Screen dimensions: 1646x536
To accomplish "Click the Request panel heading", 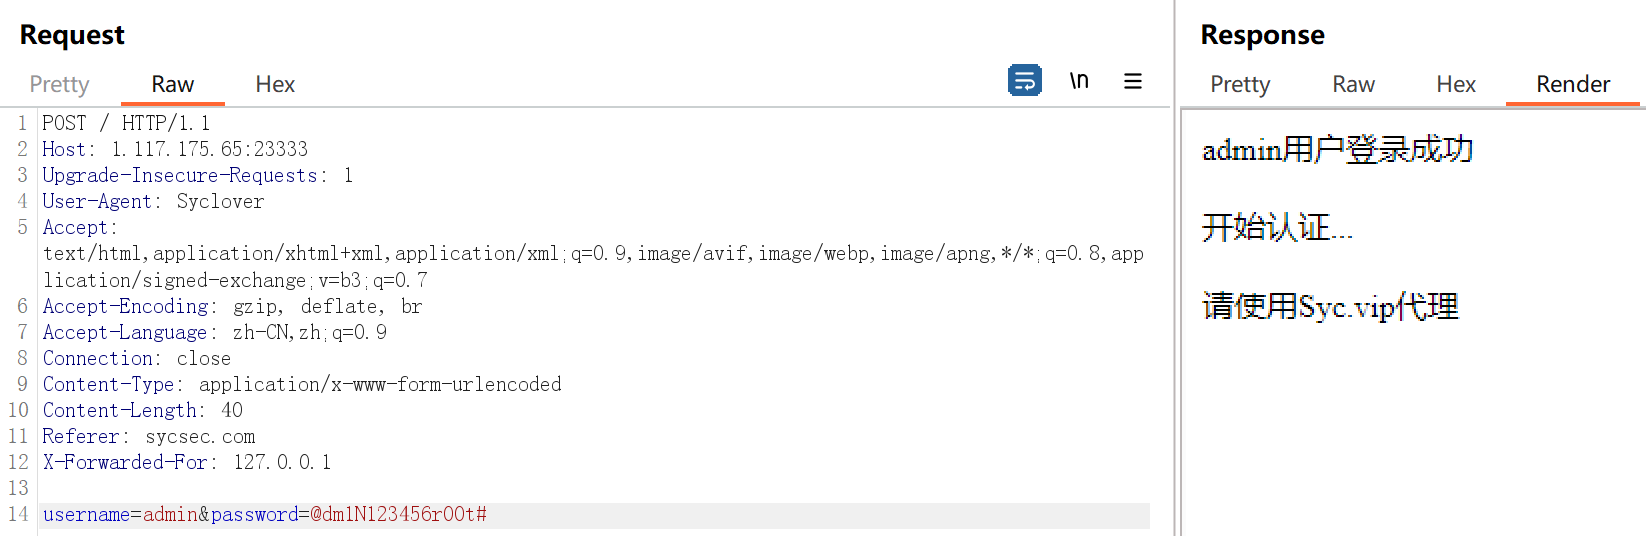I will [x=72, y=35].
